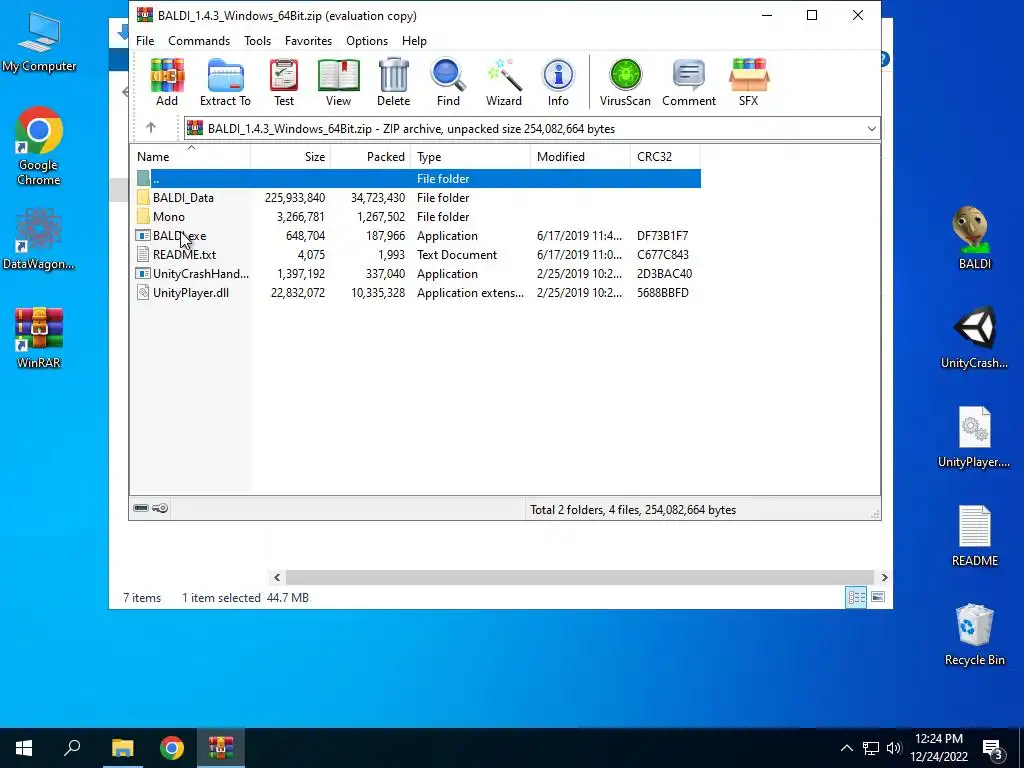
Task: Sort by the Name column header
Action: pyautogui.click(x=191, y=157)
